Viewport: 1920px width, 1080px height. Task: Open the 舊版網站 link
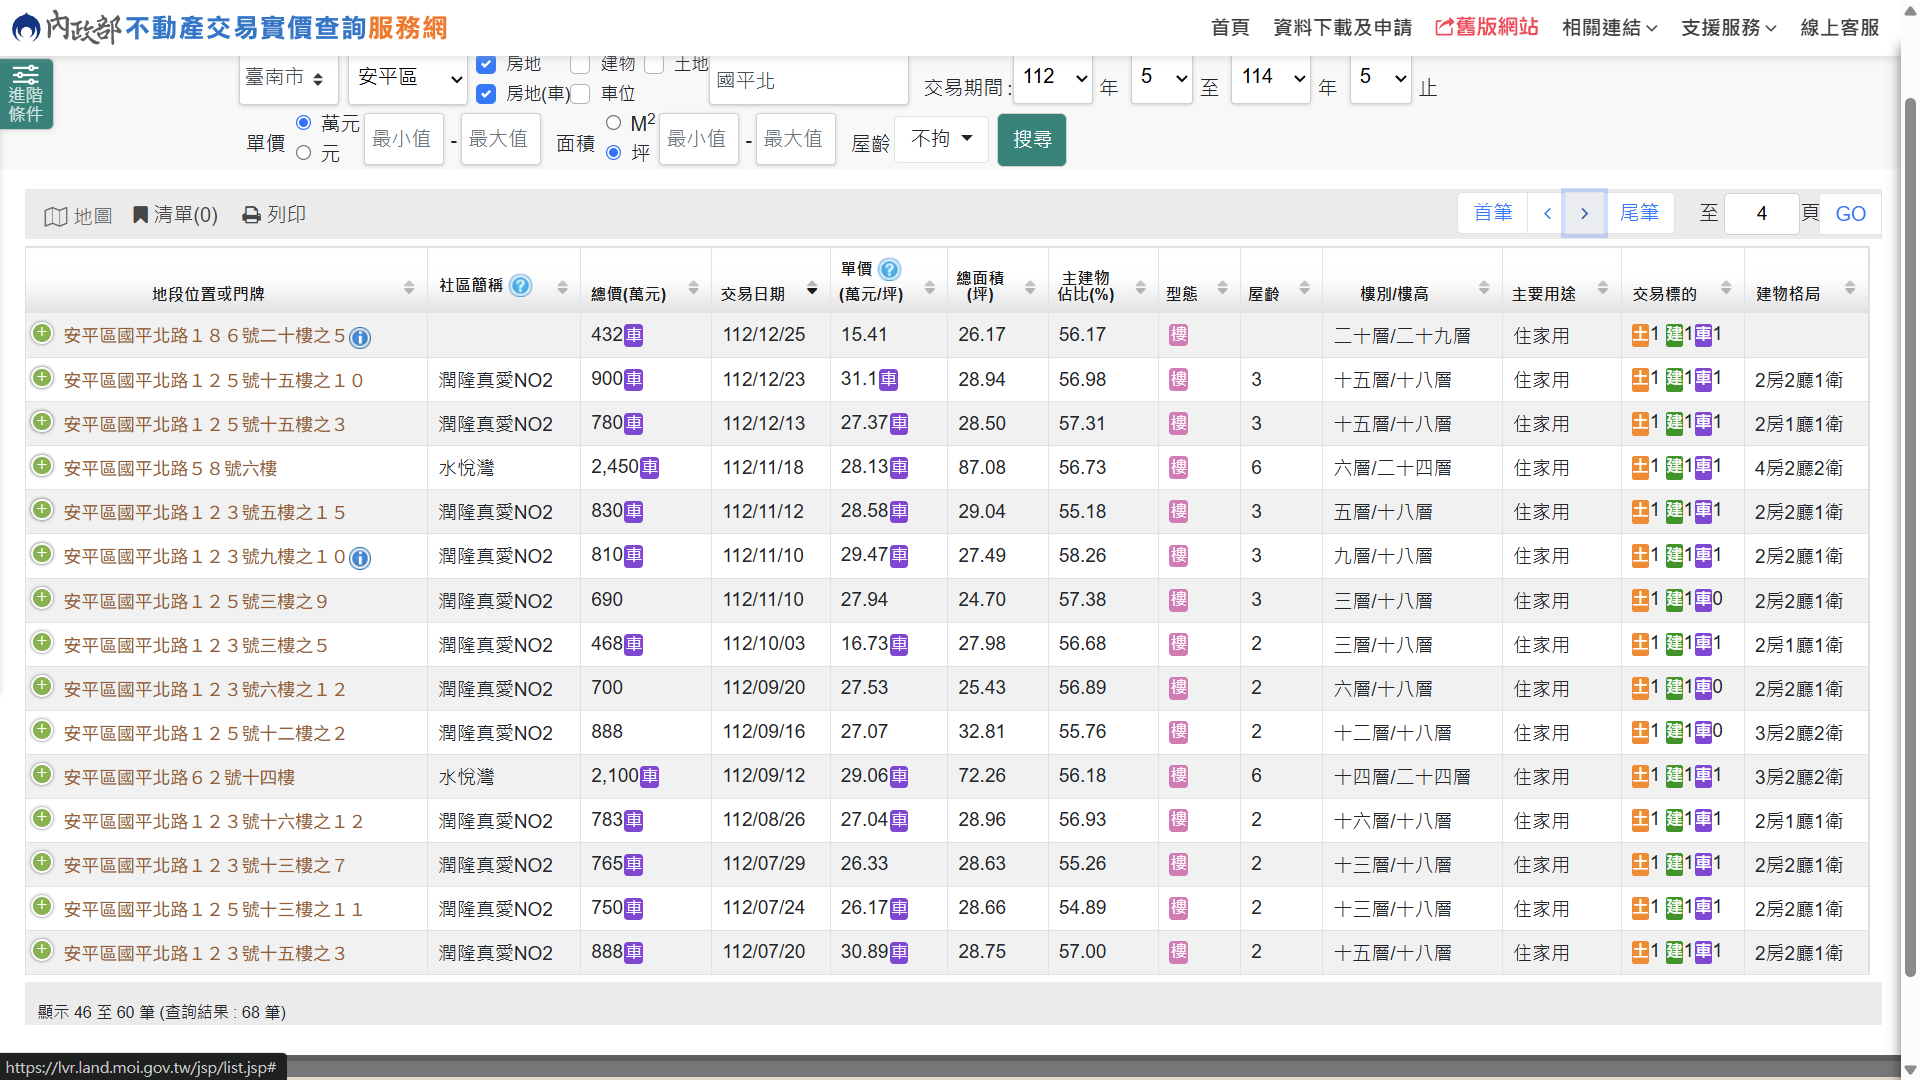click(x=1486, y=27)
